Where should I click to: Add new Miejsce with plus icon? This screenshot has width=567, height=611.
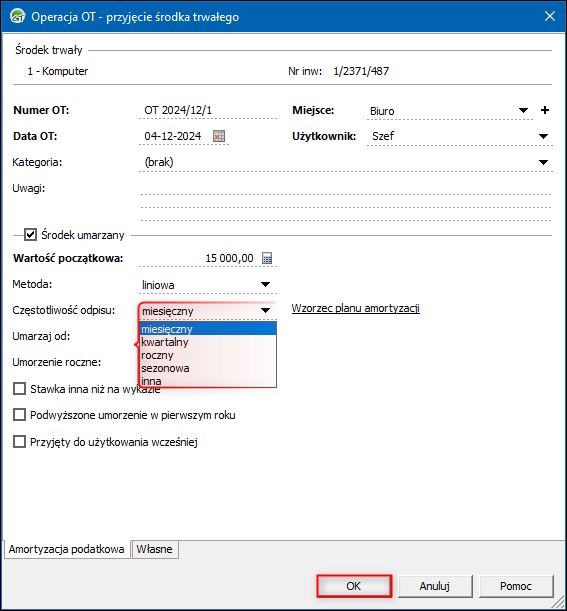545,110
